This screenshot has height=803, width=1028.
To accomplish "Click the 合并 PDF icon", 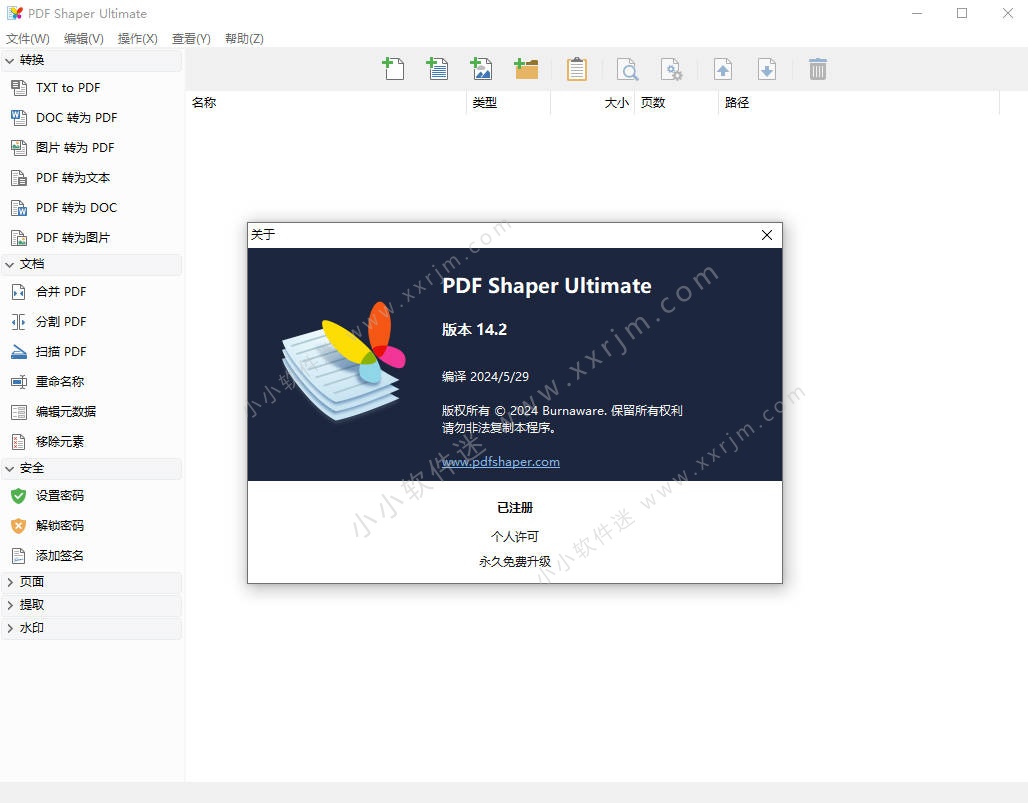I will tap(19, 292).
